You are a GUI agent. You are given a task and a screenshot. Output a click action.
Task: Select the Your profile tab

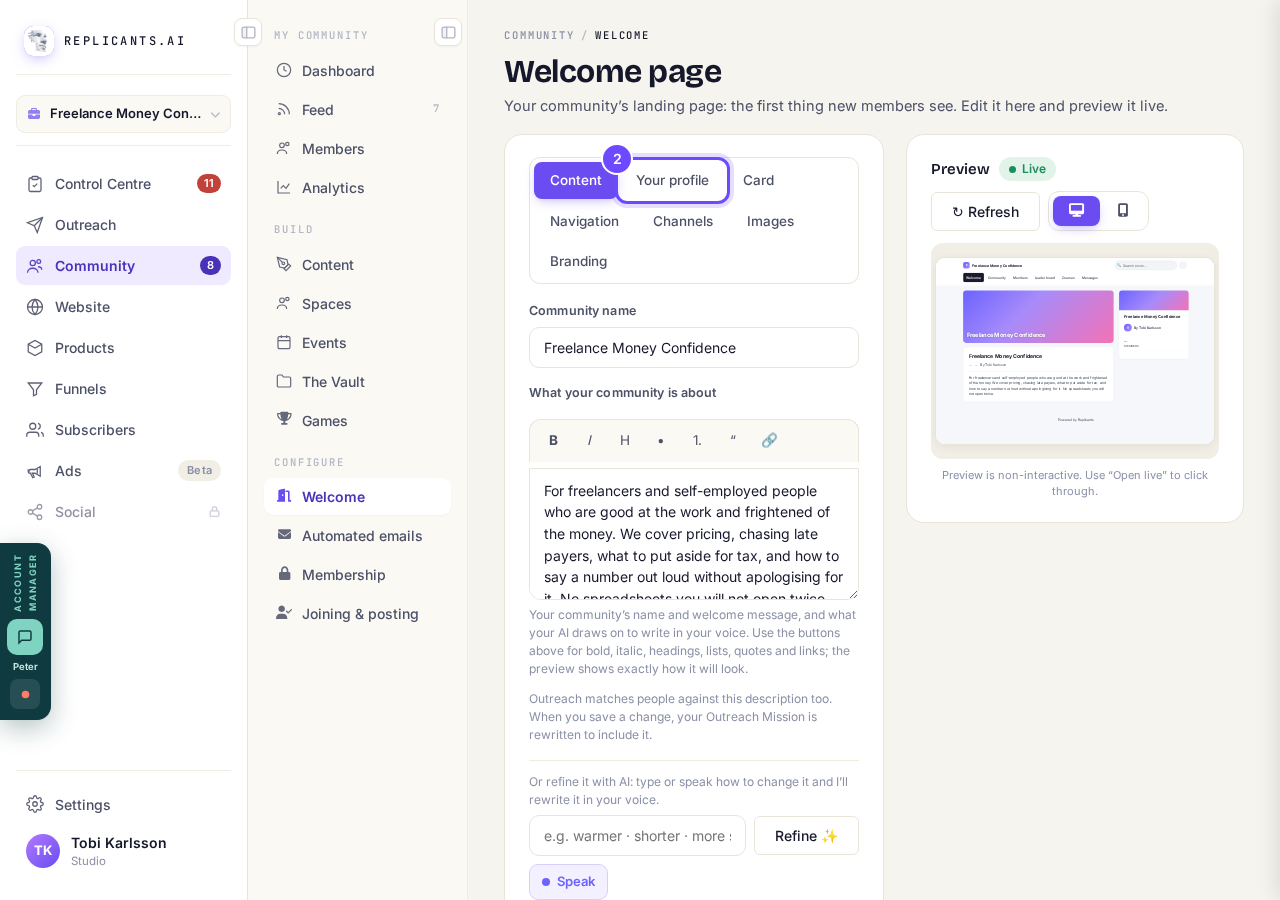(x=672, y=181)
